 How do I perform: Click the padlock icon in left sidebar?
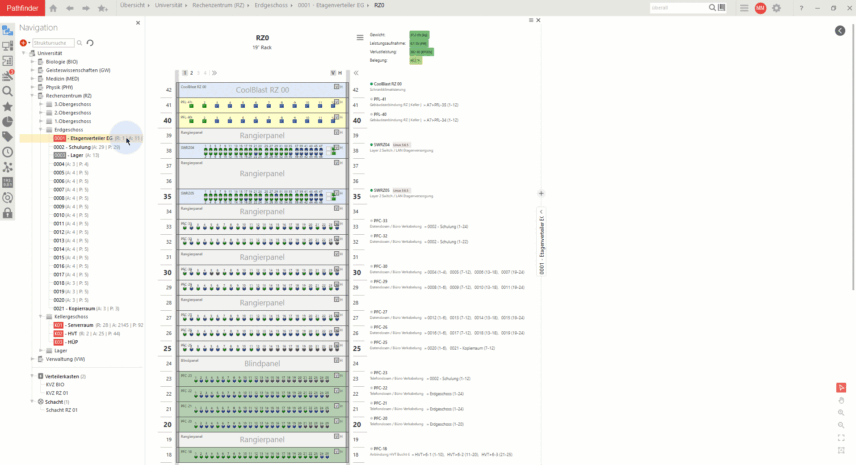pyautogui.click(x=8, y=213)
